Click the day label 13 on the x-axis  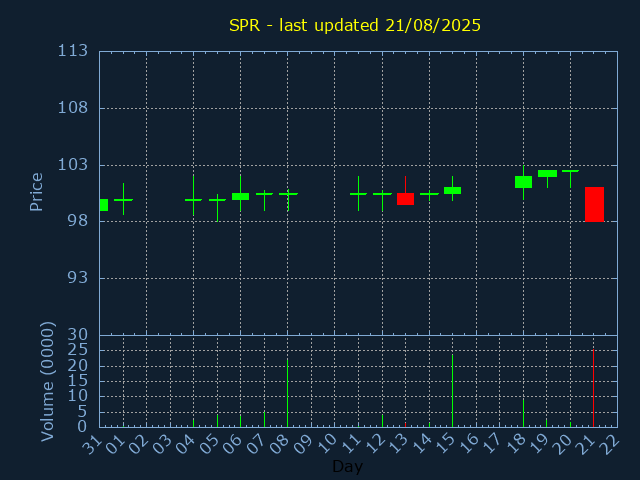coord(398,444)
